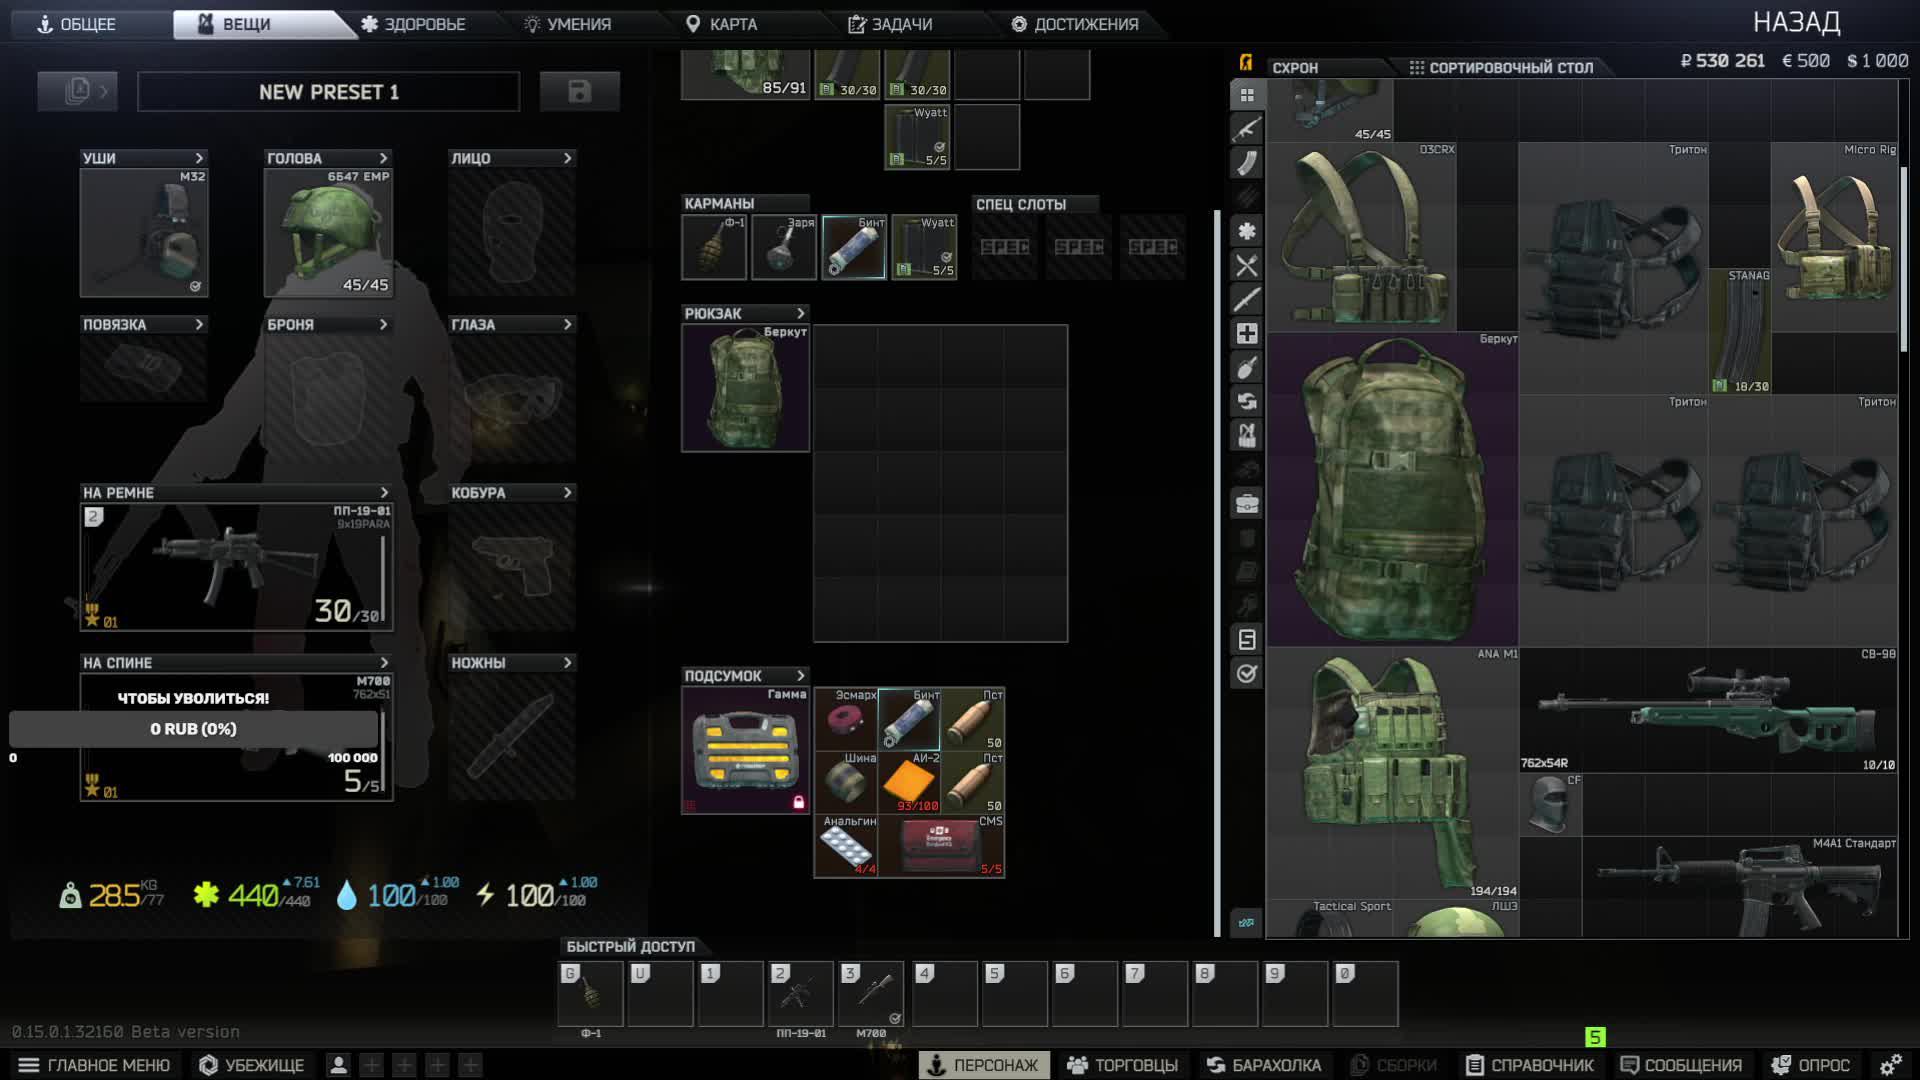Select the grenade filter icon in stash
Viewport: 1920px width, 1080px height.
[1247, 367]
